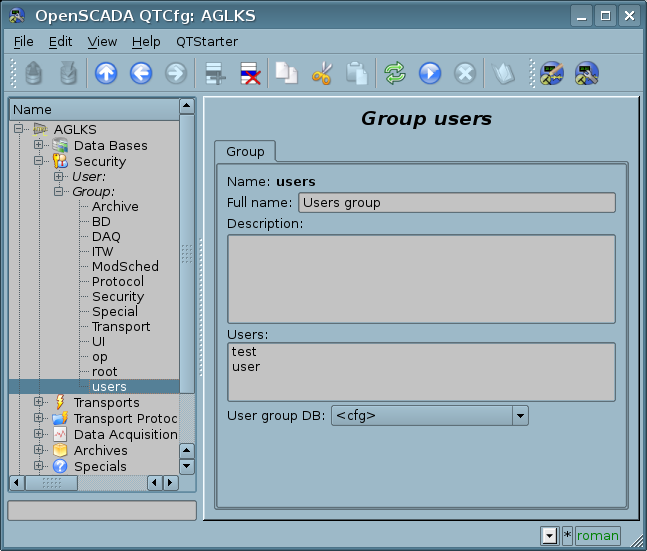Image resolution: width=647 pixels, height=551 pixels.
Task: Select 'user' in the Users list
Action: [x=246, y=367]
